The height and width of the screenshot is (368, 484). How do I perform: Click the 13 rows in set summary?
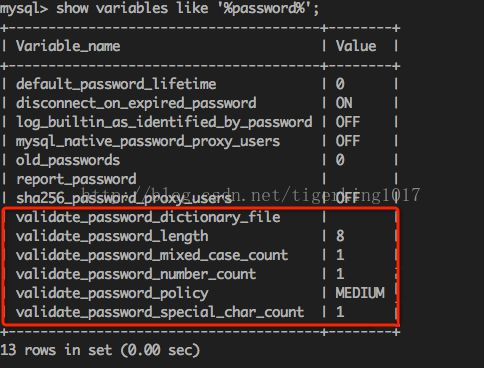tap(100, 350)
